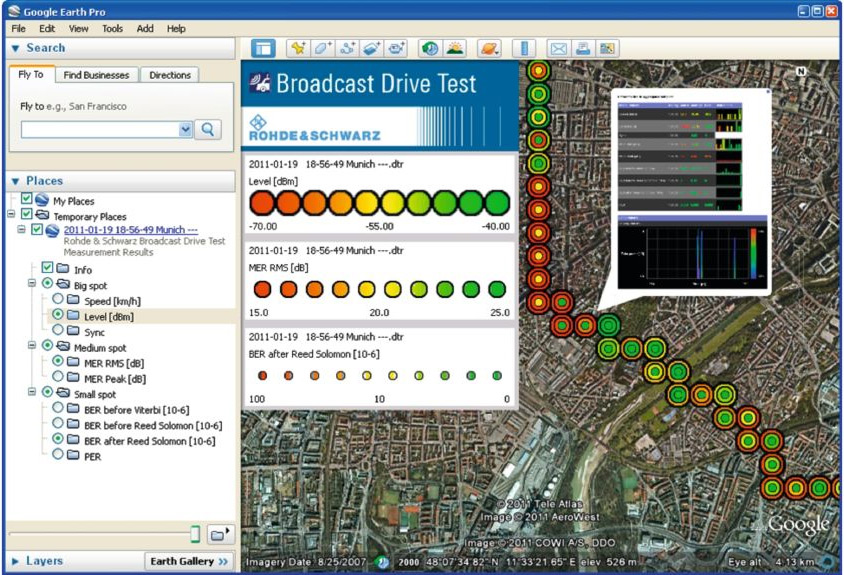Select the Print toolbar icon
844x575 pixels.
tap(583, 48)
